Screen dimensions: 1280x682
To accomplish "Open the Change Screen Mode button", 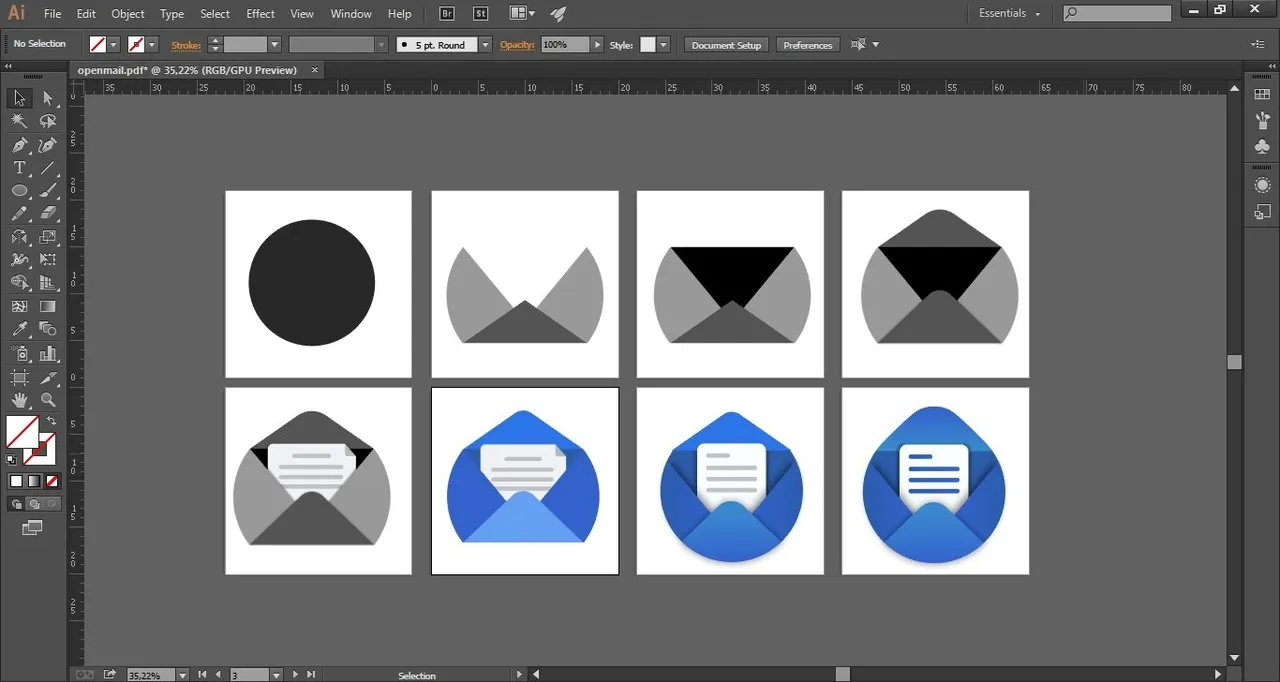I will [x=33, y=527].
